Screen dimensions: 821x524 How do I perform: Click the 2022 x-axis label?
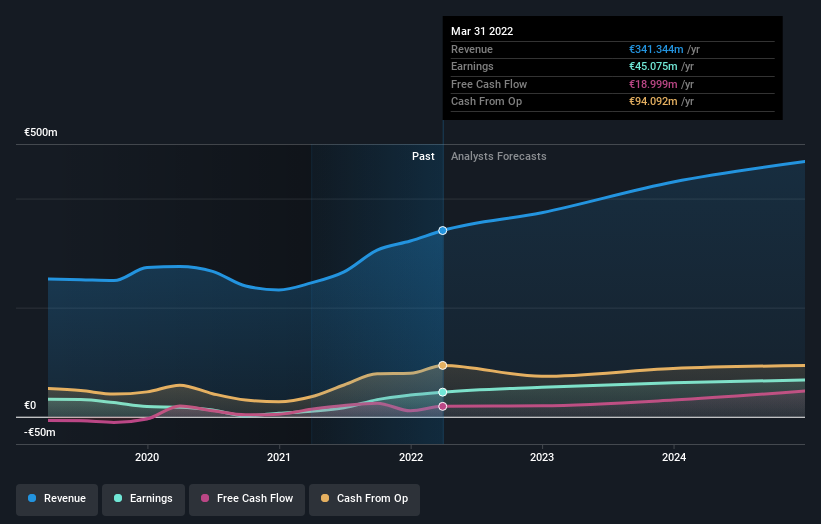coord(411,457)
